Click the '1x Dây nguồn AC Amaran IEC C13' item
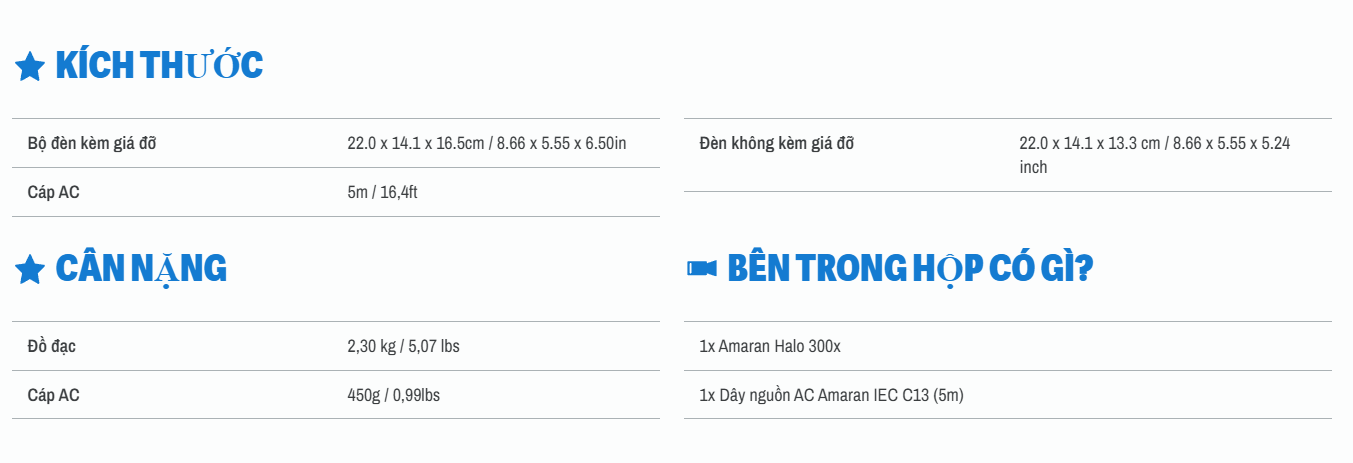This screenshot has height=463, width=1353. point(831,395)
